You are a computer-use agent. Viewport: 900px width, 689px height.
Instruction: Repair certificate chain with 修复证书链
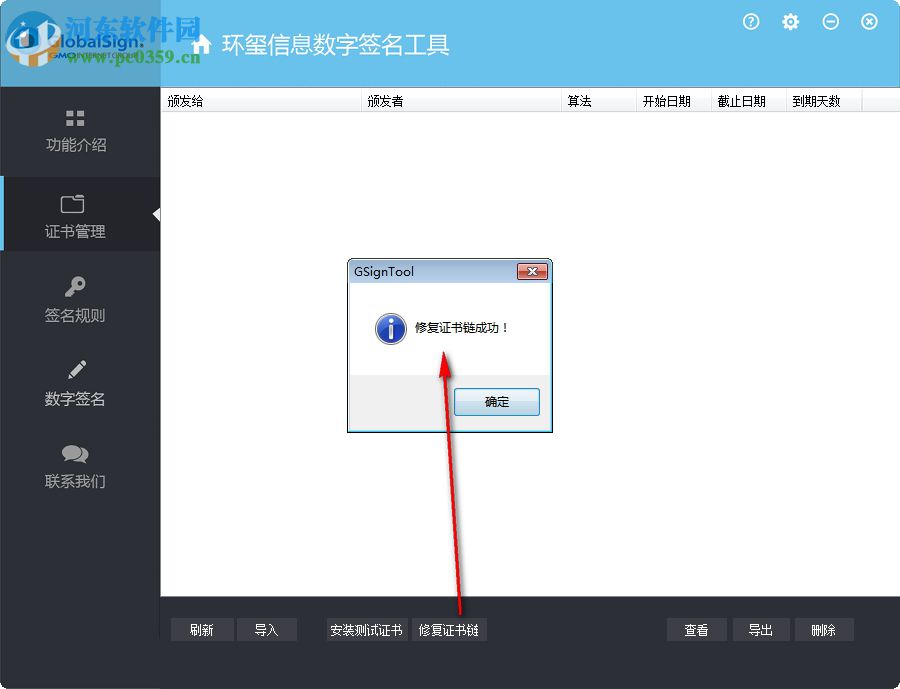click(x=449, y=630)
